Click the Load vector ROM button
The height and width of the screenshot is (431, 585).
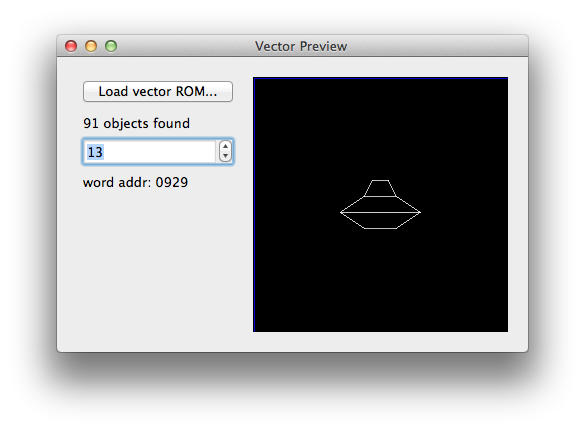tap(158, 91)
